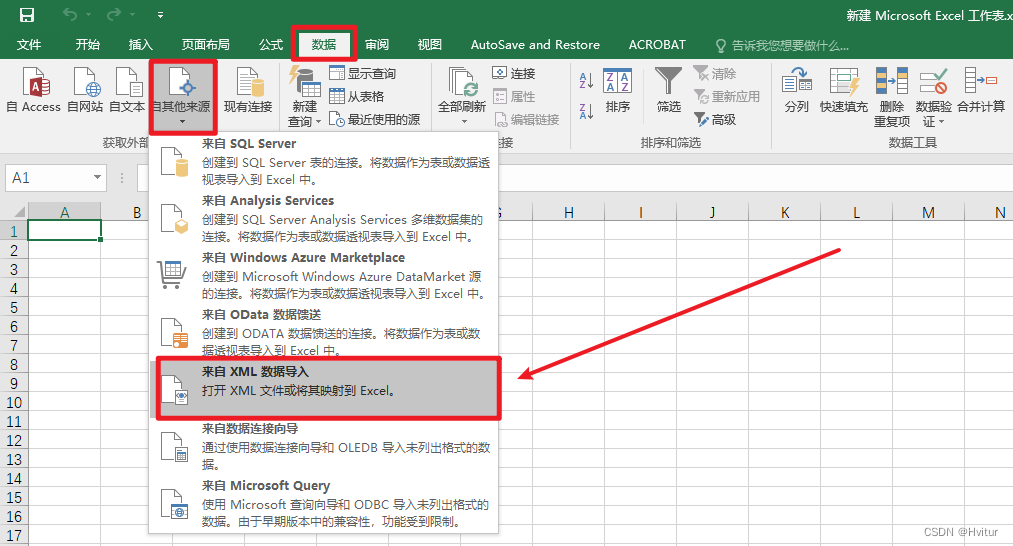Open 高级 advanced filter
This screenshot has width=1013, height=546.
(715, 120)
